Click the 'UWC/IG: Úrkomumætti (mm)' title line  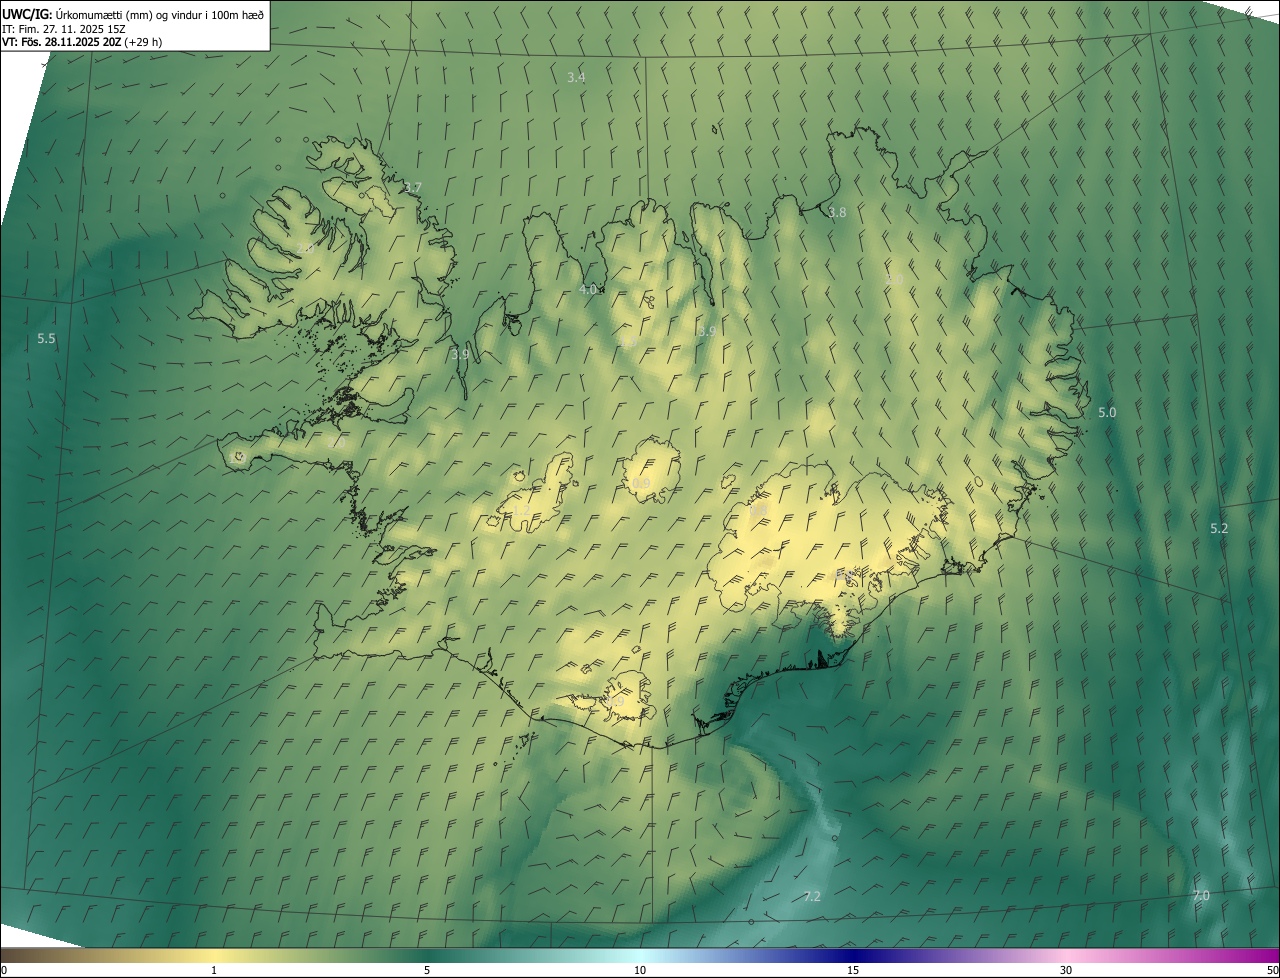(x=133, y=14)
